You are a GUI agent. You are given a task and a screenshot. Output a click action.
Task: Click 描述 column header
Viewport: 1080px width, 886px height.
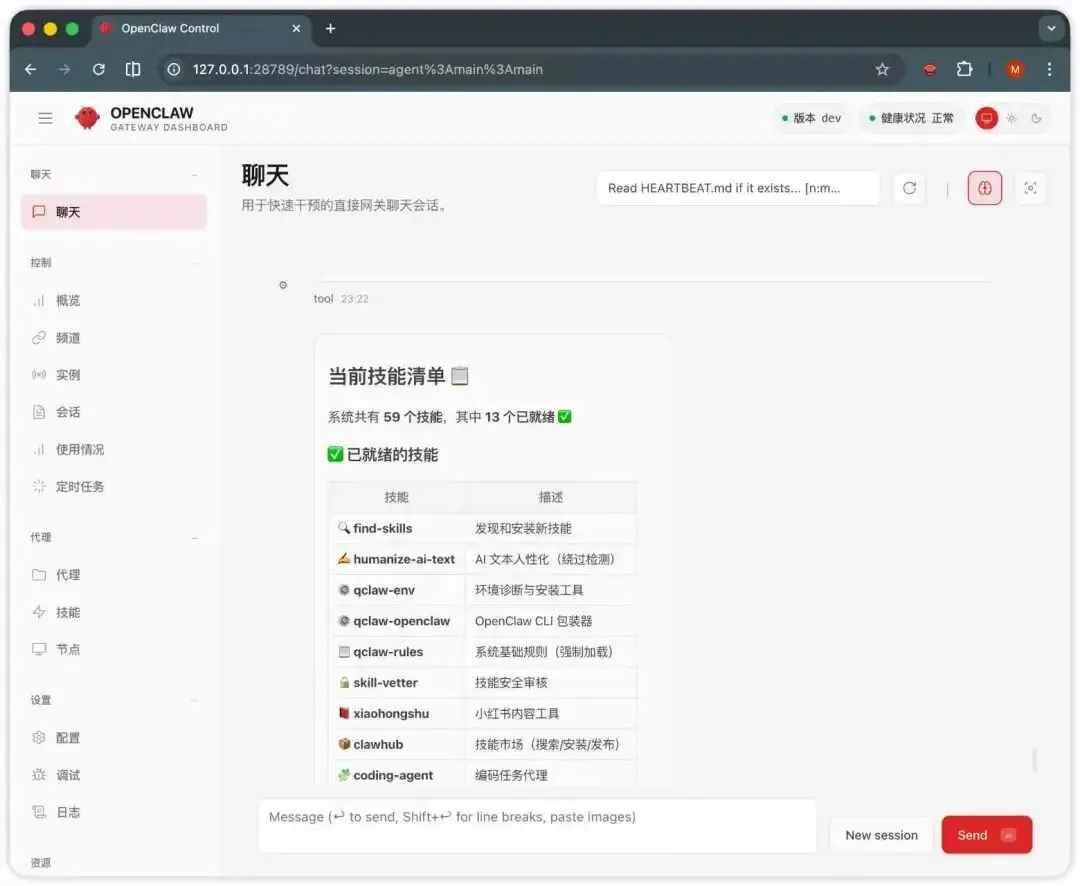550,497
